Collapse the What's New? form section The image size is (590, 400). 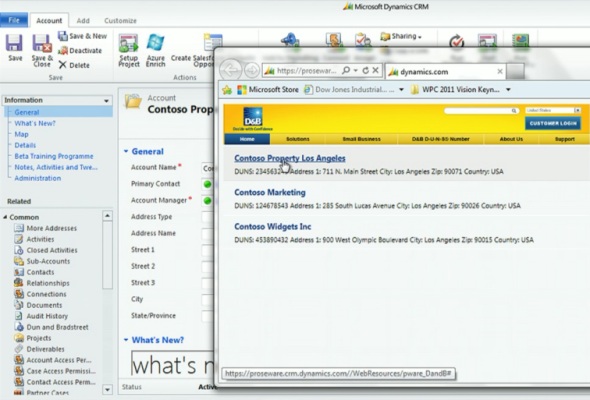[x=126, y=340]
